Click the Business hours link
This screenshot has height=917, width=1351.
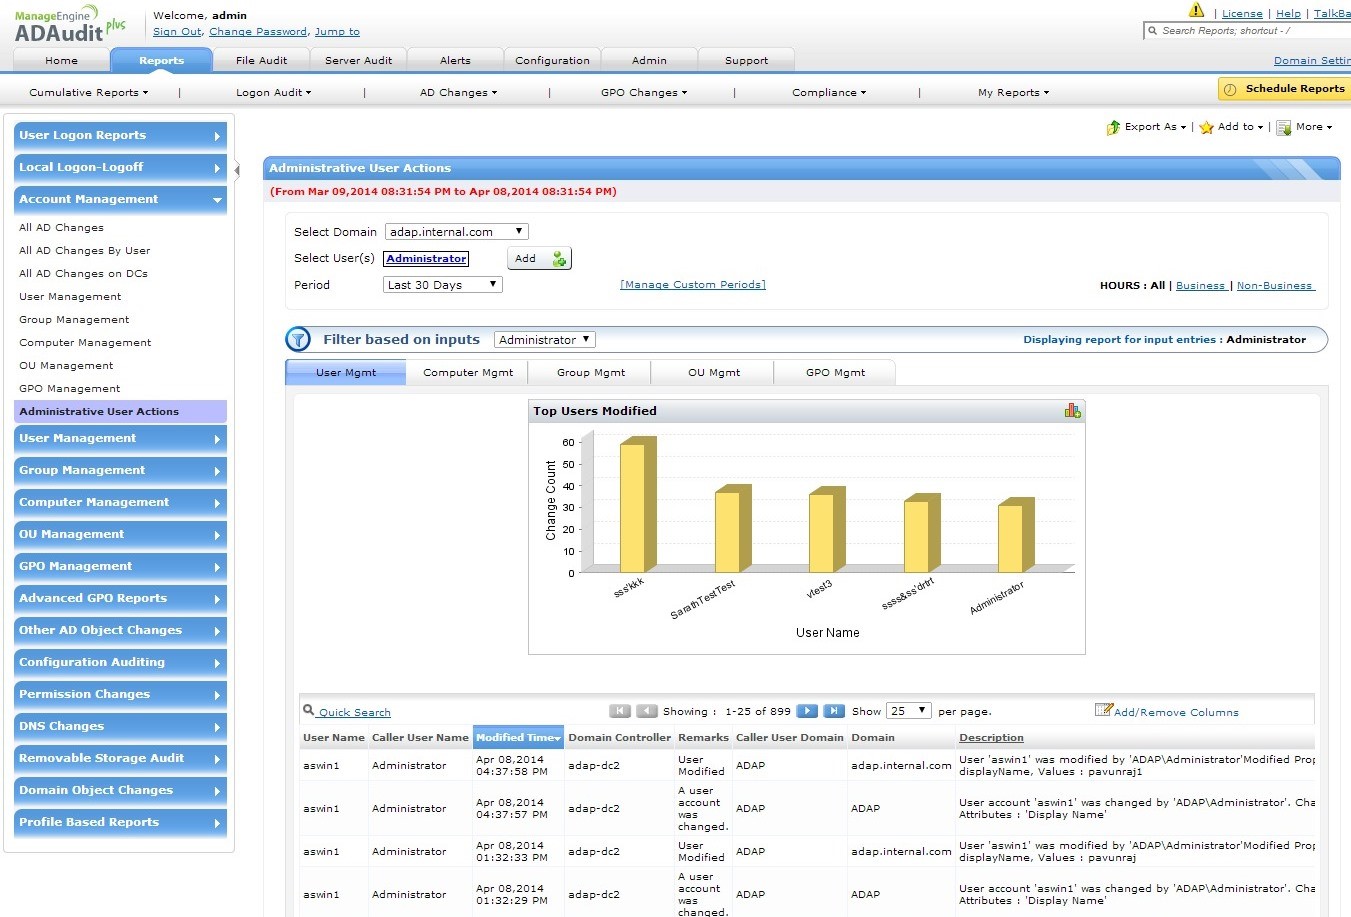[x=1200, y=286]
